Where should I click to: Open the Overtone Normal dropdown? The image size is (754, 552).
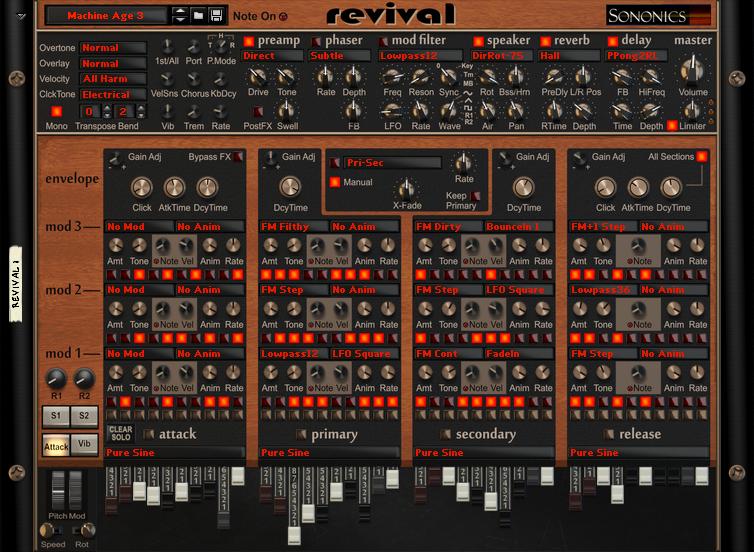[x=113, y=48]
